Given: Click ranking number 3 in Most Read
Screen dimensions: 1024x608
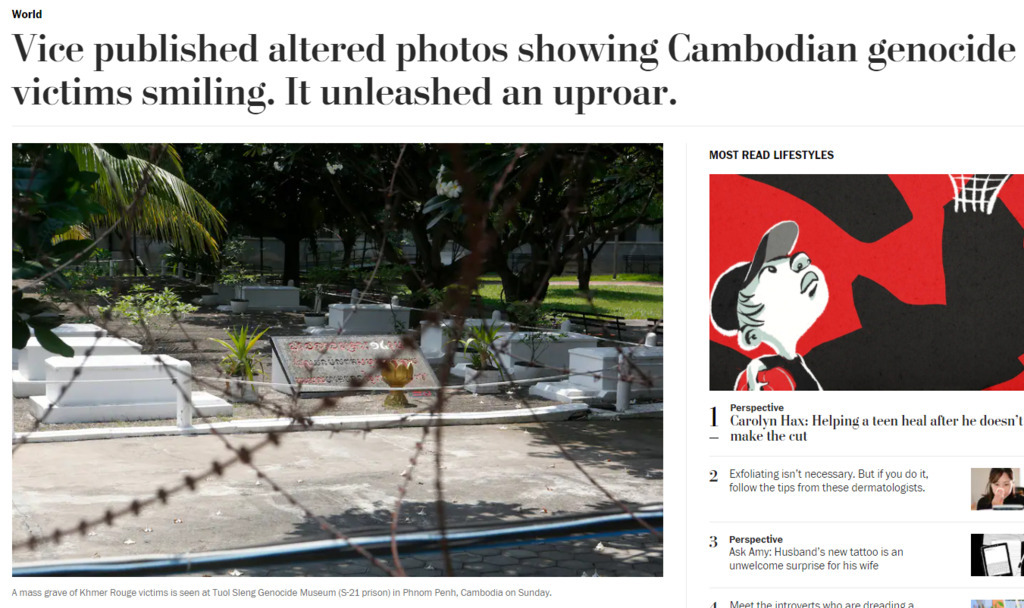Looking at the screenshot, I should [x=714, y=542].
